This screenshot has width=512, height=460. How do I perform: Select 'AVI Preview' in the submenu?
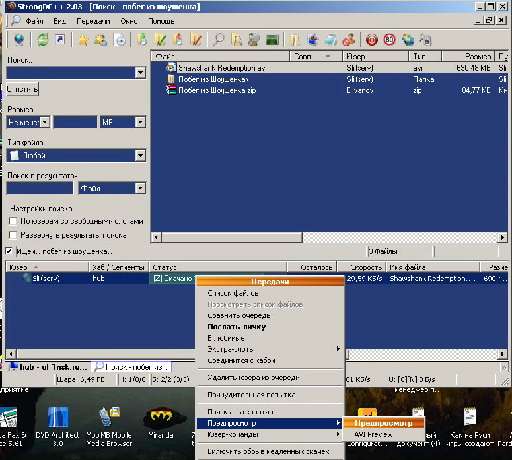tap(384, 434)
